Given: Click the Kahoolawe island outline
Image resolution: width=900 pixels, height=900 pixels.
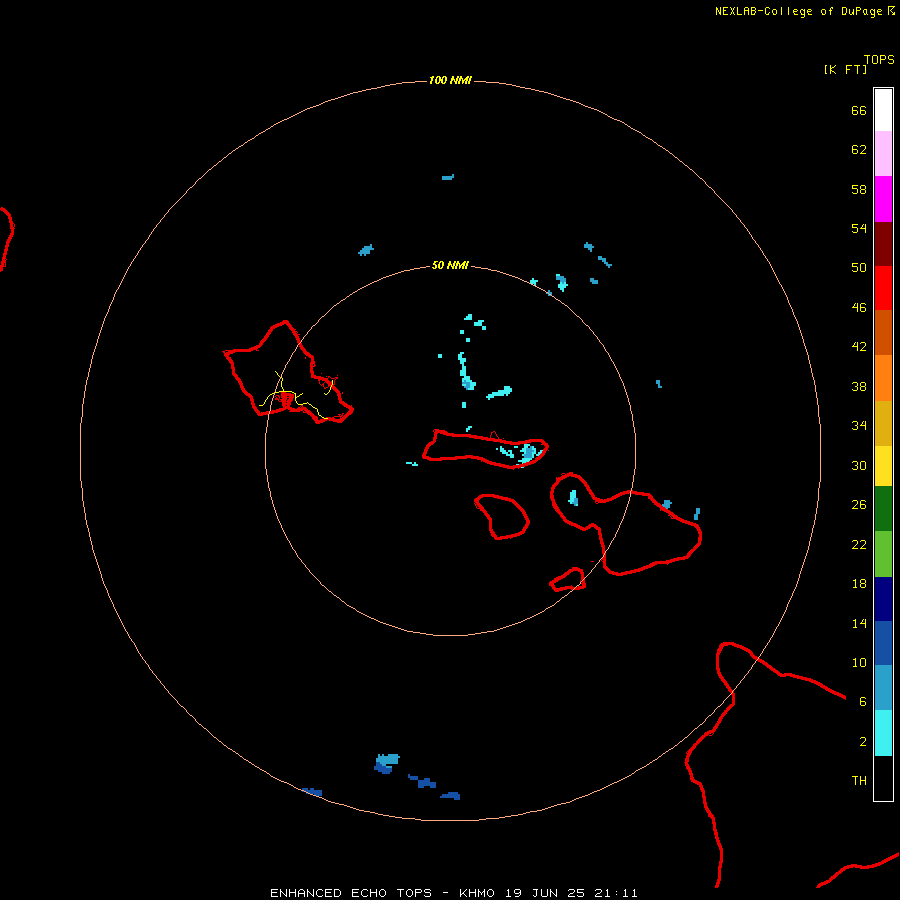Looking at the screenshot, I should 568,579.
